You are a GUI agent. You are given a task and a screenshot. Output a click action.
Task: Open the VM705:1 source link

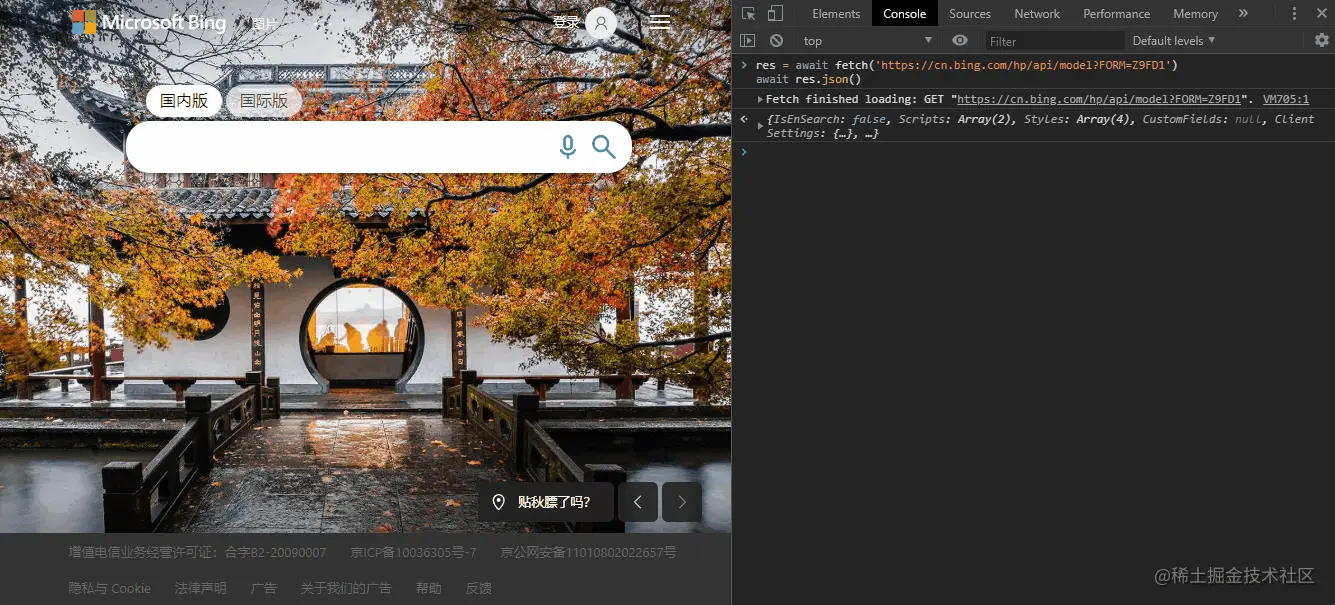[1286, 99]
